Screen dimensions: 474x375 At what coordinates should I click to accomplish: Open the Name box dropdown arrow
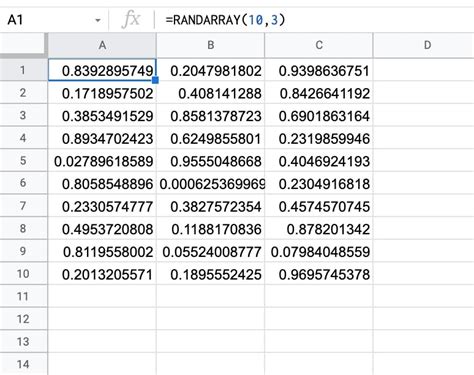click(98, 20)
